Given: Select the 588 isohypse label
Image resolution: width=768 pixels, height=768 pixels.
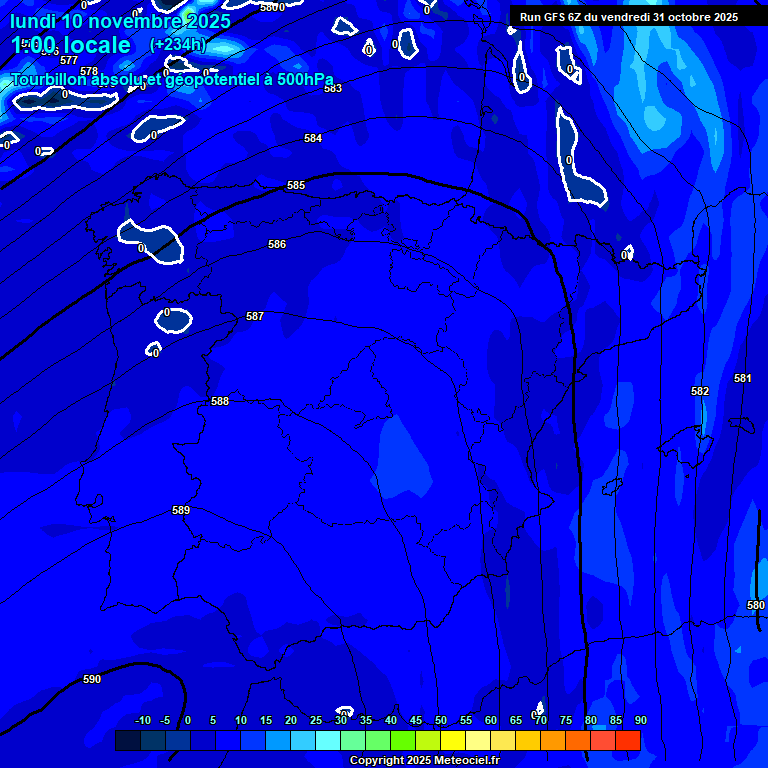Looking at the screenshot, I should (x=220, y=401).
